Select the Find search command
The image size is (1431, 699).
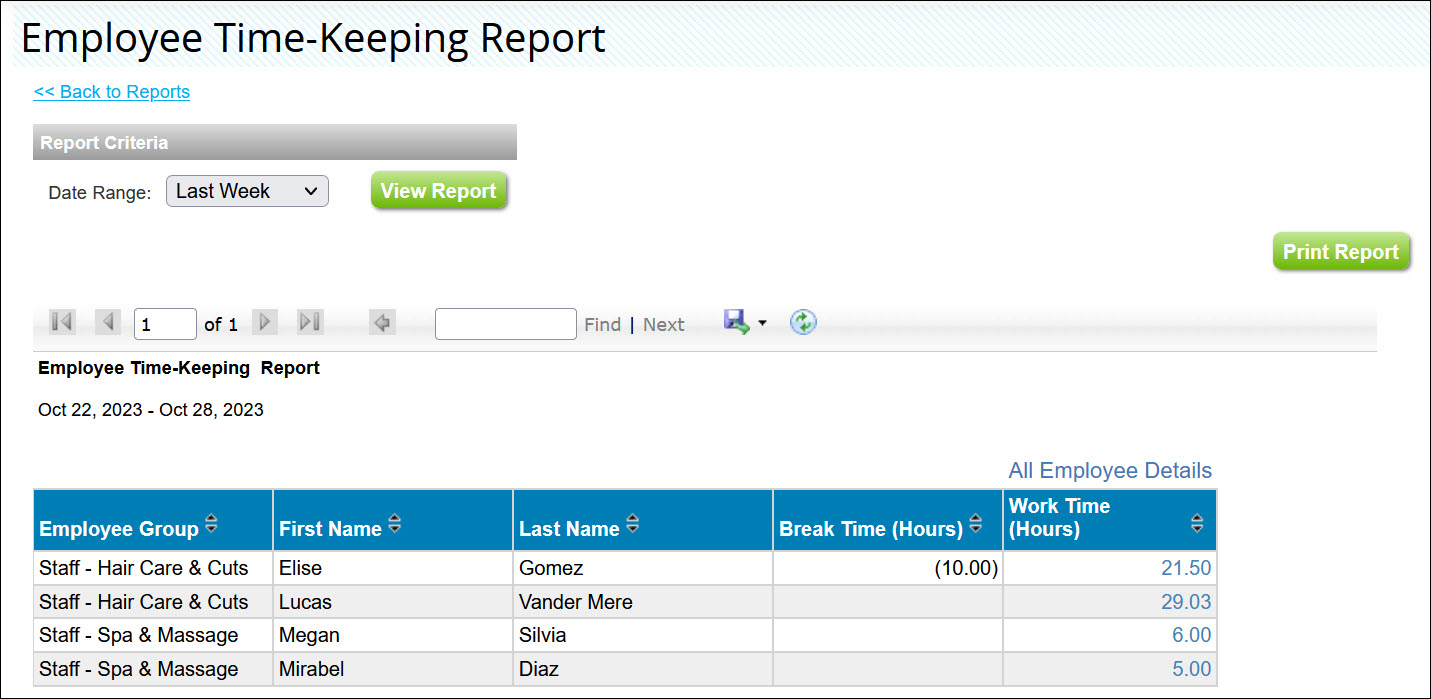point(603,324)
